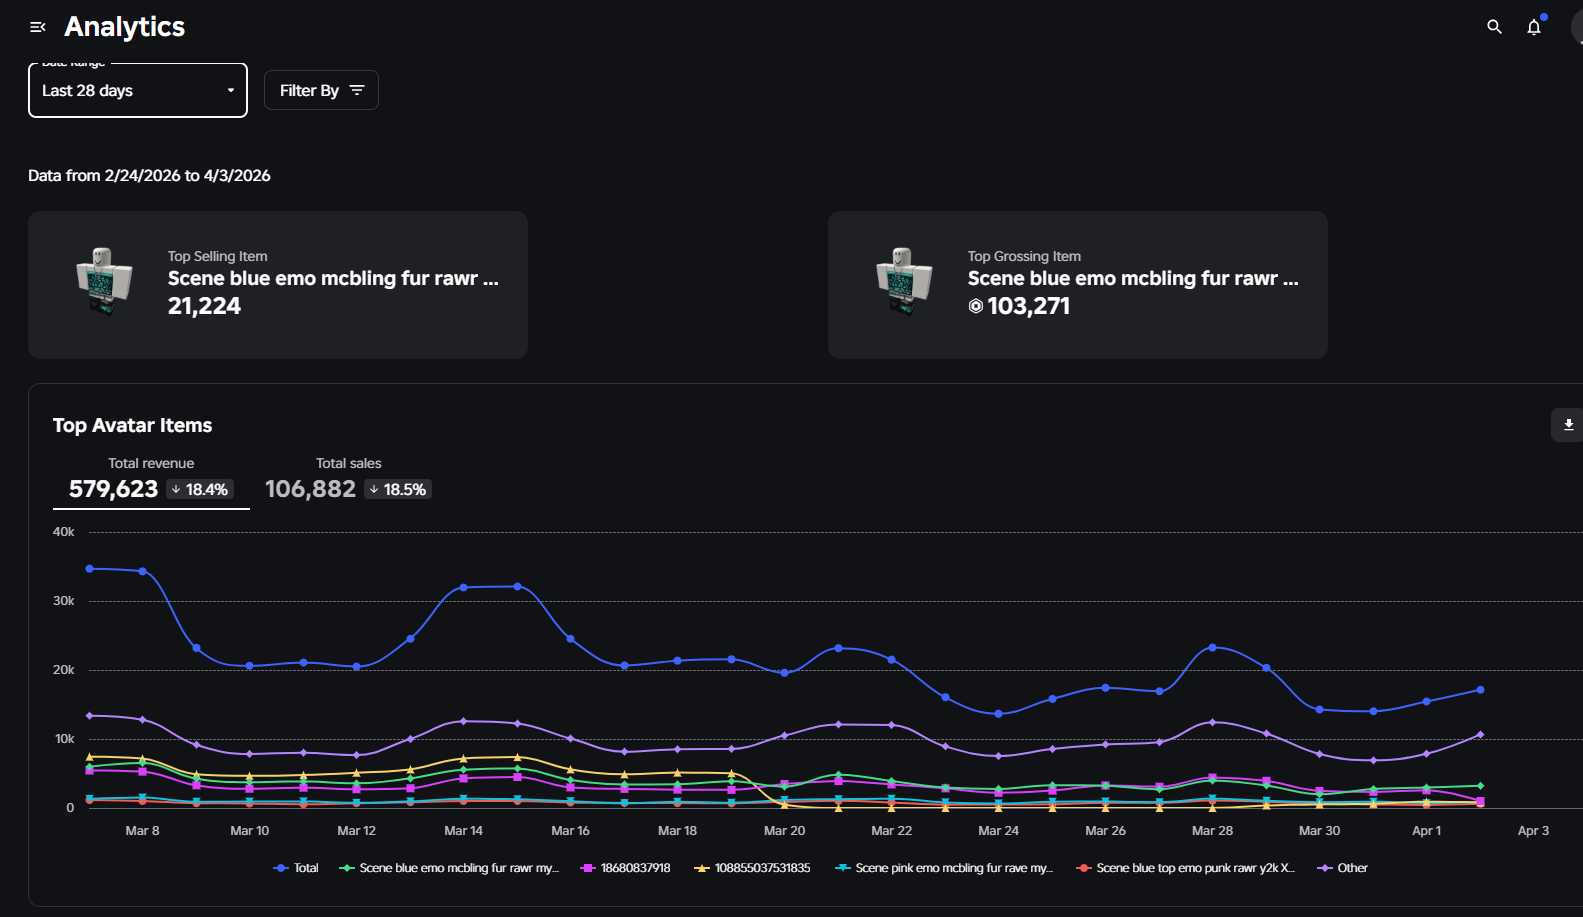Screen dimensions: 1583x917
Task: Download the Top Avatar Items chart
Action: click(x=1568, y=425)
